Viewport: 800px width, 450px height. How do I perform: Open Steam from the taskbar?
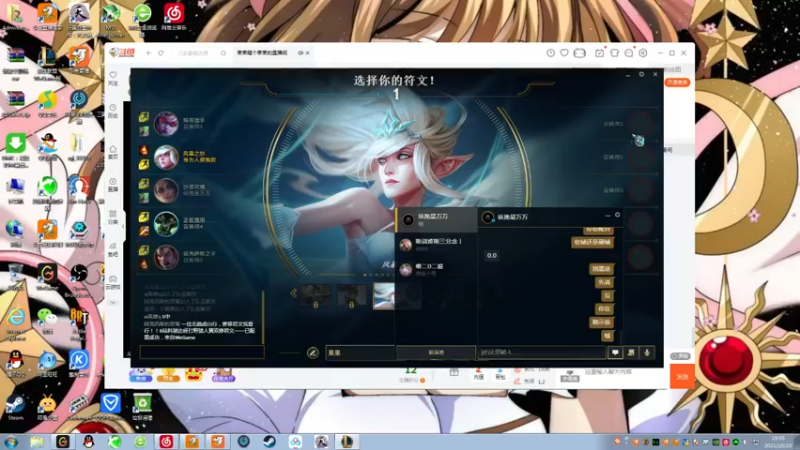pyautogui.click(x=269, y=441)
